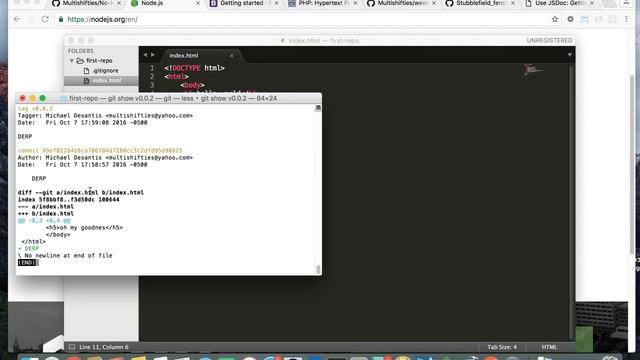
Task: Click the FOLDERS heading in Sublime sidebar
Action: pyautogui.click(x=80, y=51)
